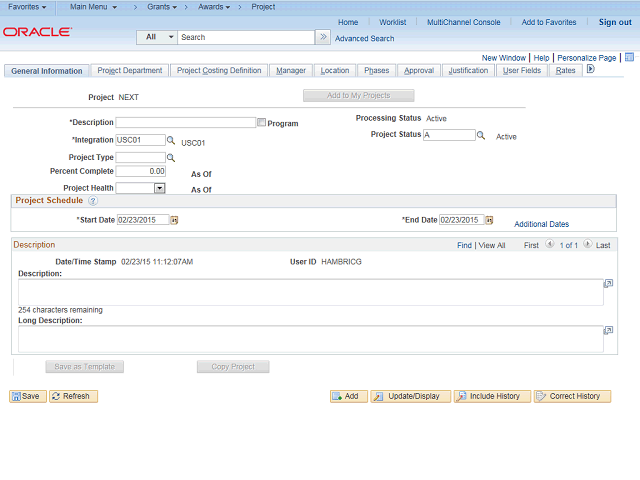Switch to the Phases tab

[x=377, y=71]
